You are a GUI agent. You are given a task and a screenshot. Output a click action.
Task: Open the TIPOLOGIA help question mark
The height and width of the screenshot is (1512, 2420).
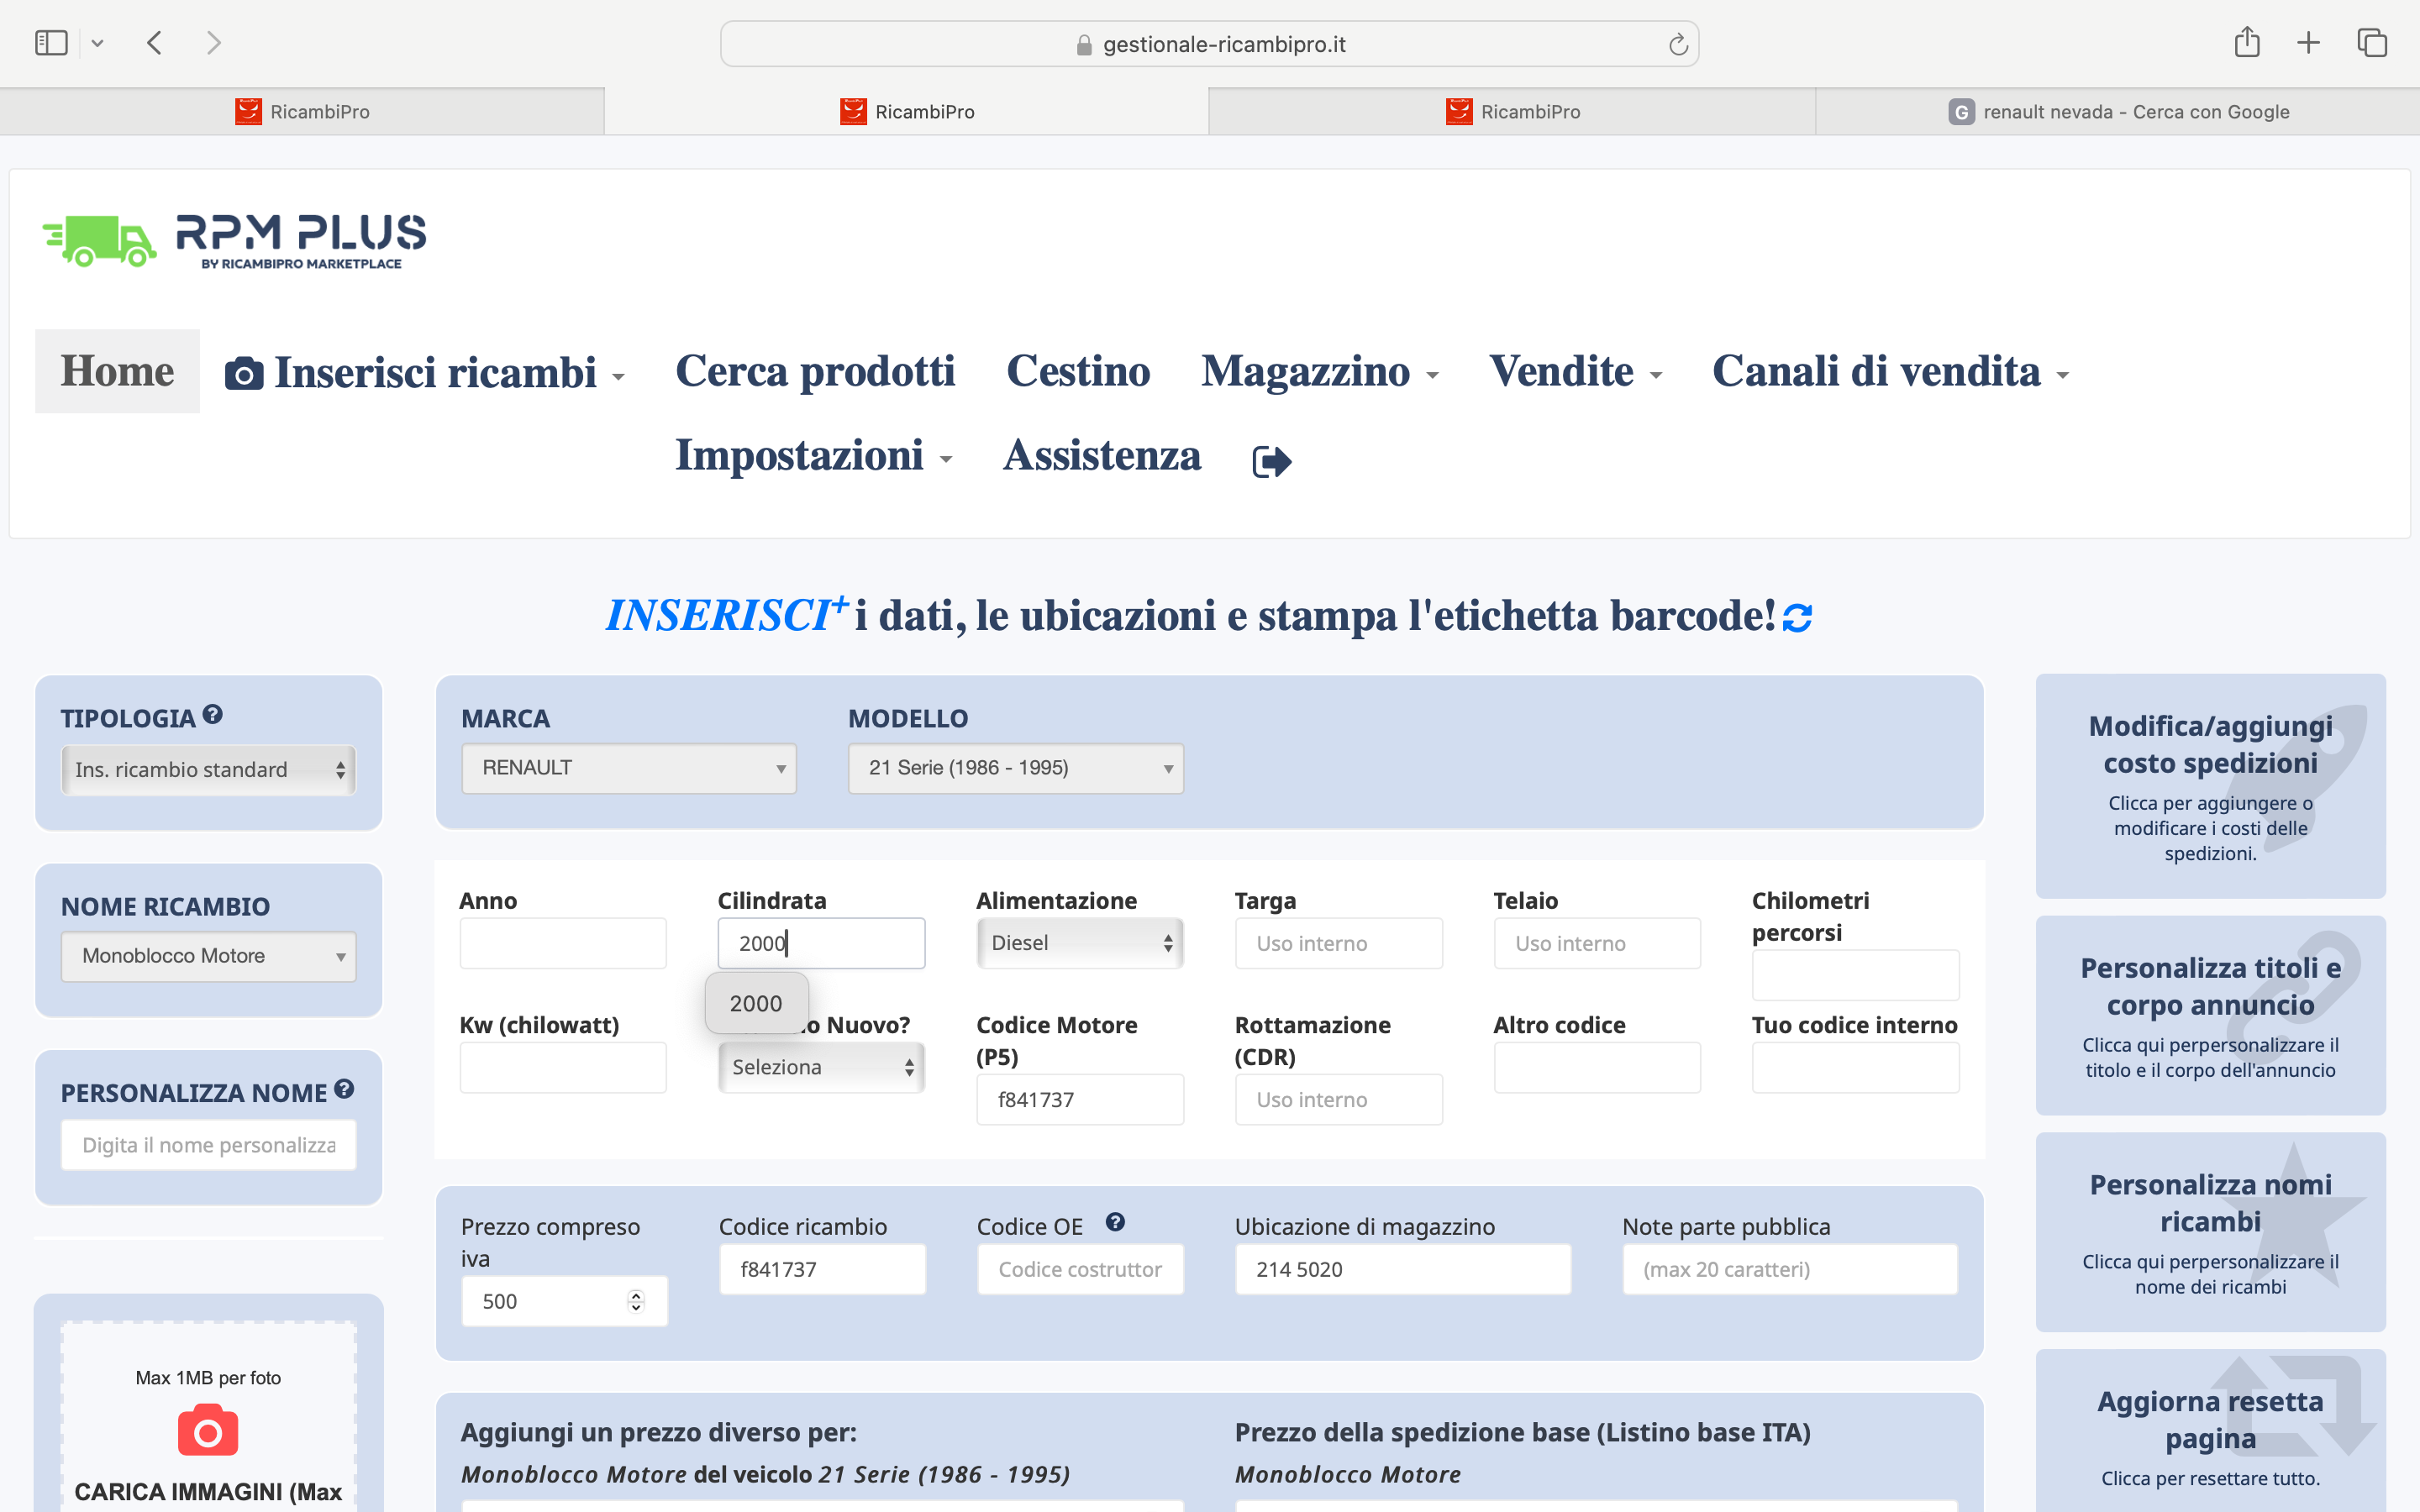pyautogui.click(x=212, y=714)
